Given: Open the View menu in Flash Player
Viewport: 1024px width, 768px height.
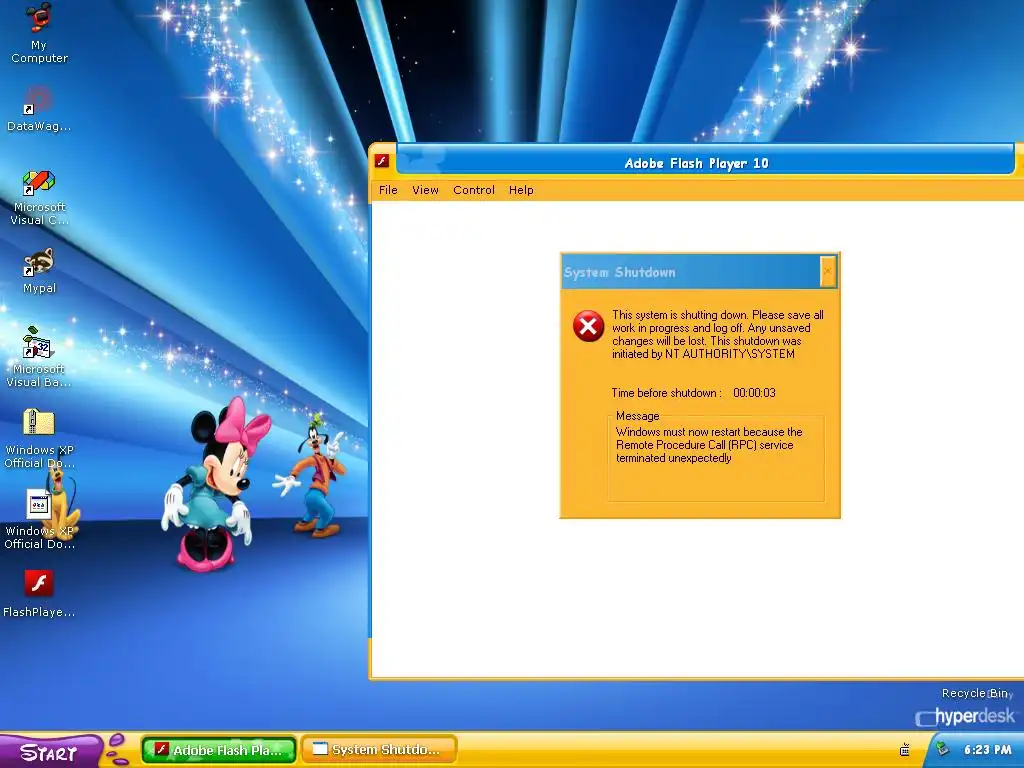Looking at the screenshot, I should tap(425, 190).
